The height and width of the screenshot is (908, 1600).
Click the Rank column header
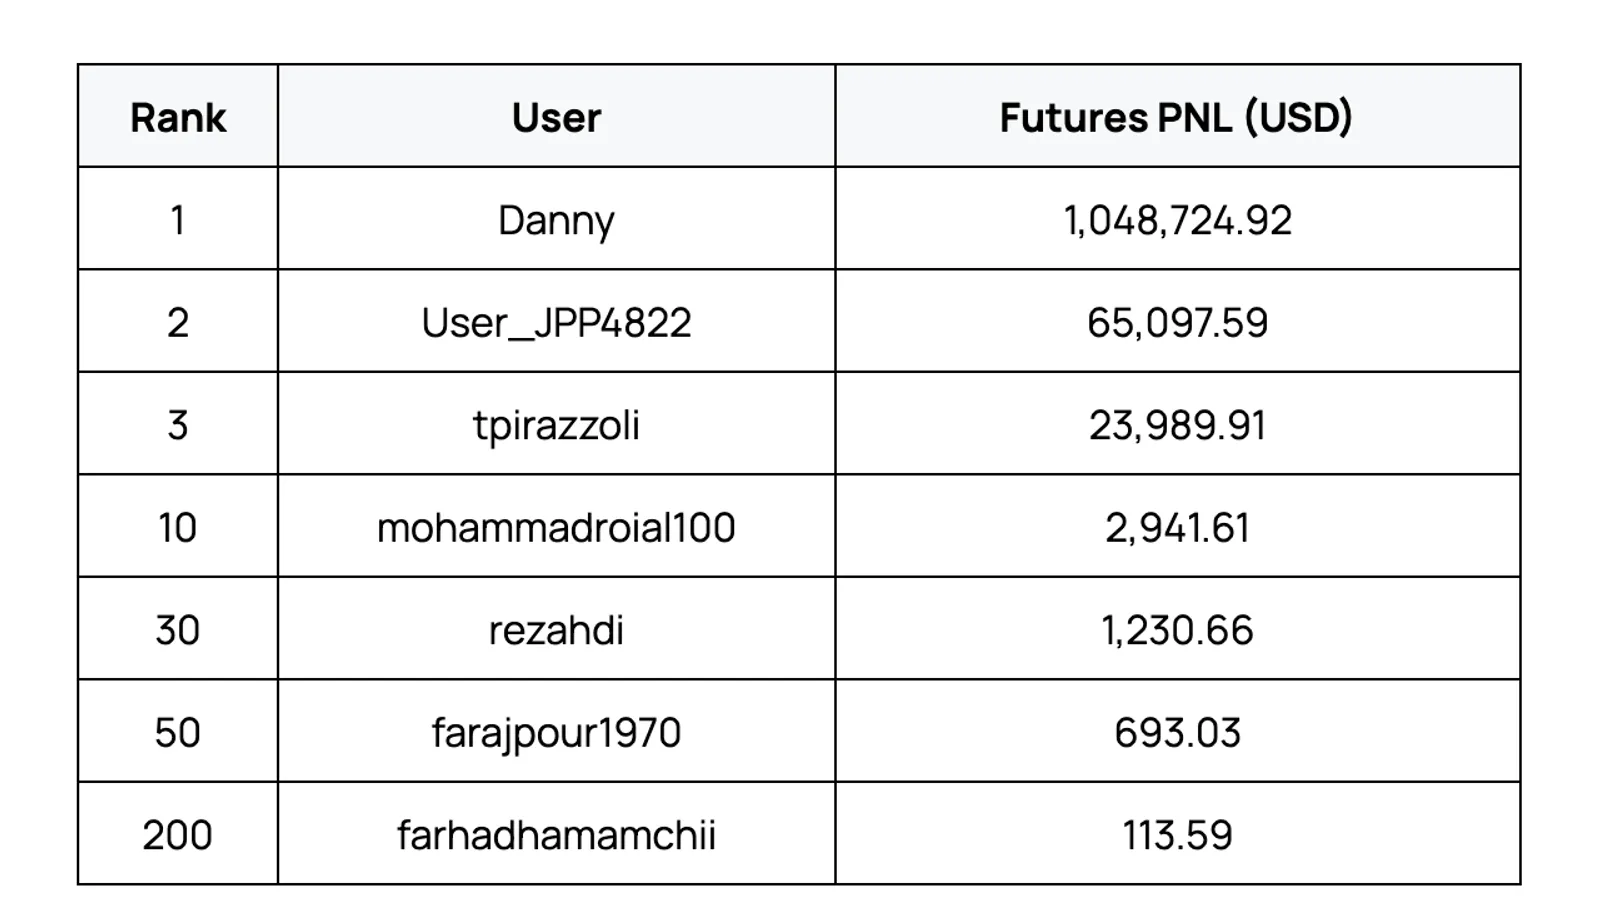point(178,118)
